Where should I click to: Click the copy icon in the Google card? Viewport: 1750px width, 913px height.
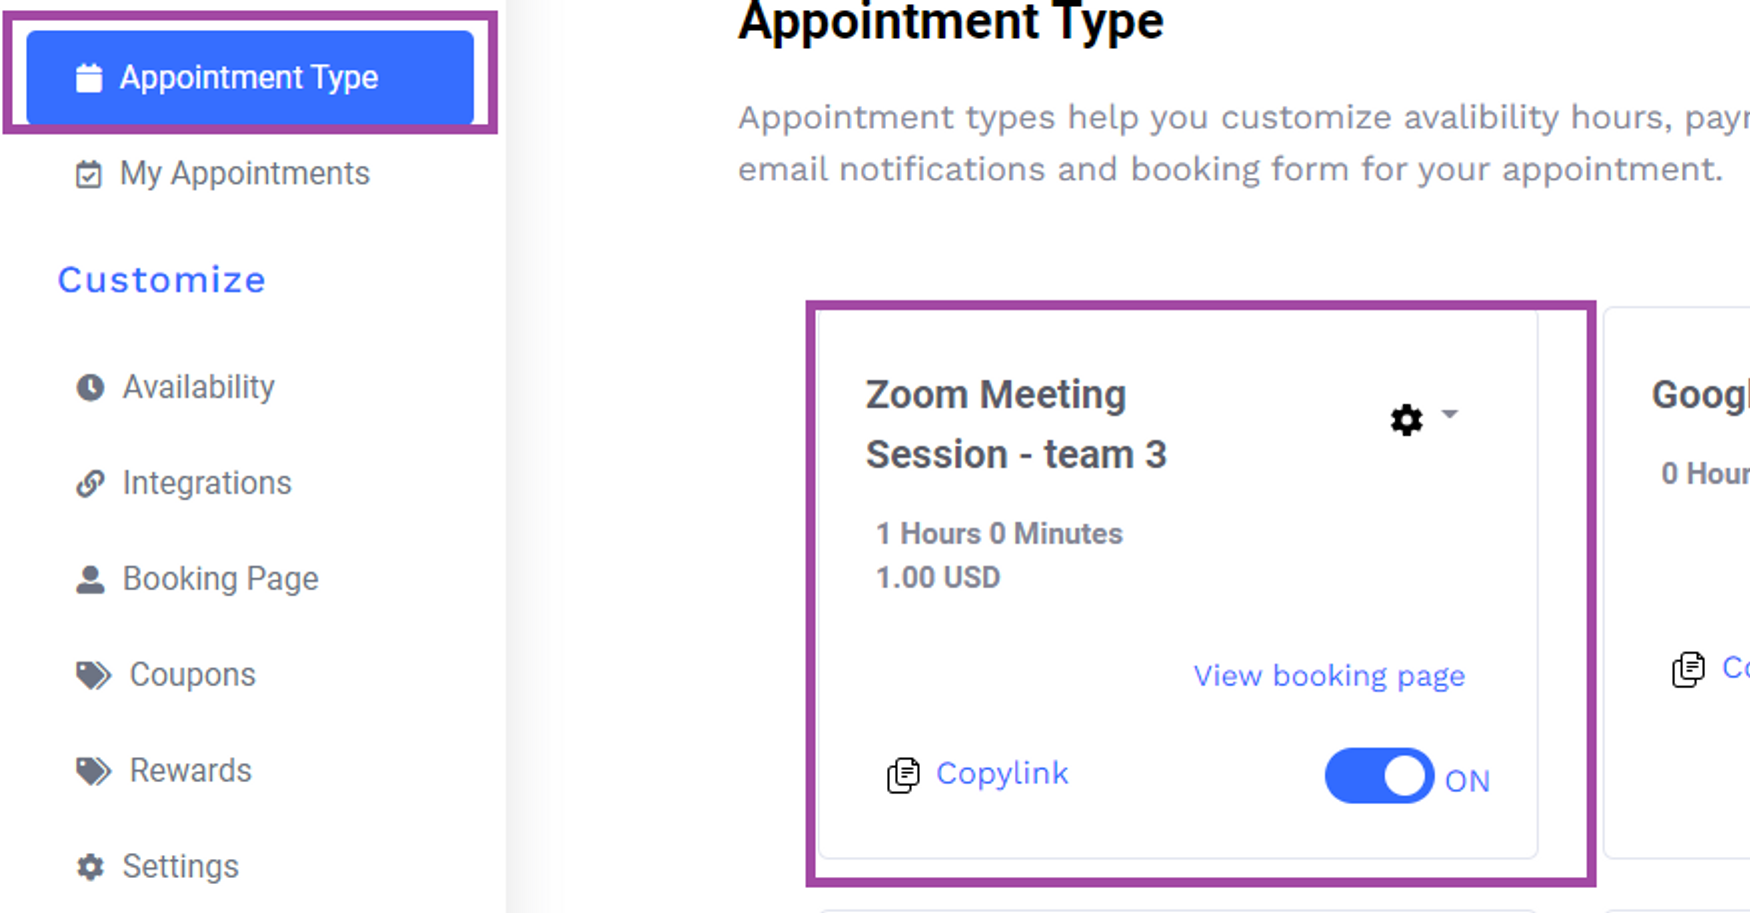point(1688,669)
